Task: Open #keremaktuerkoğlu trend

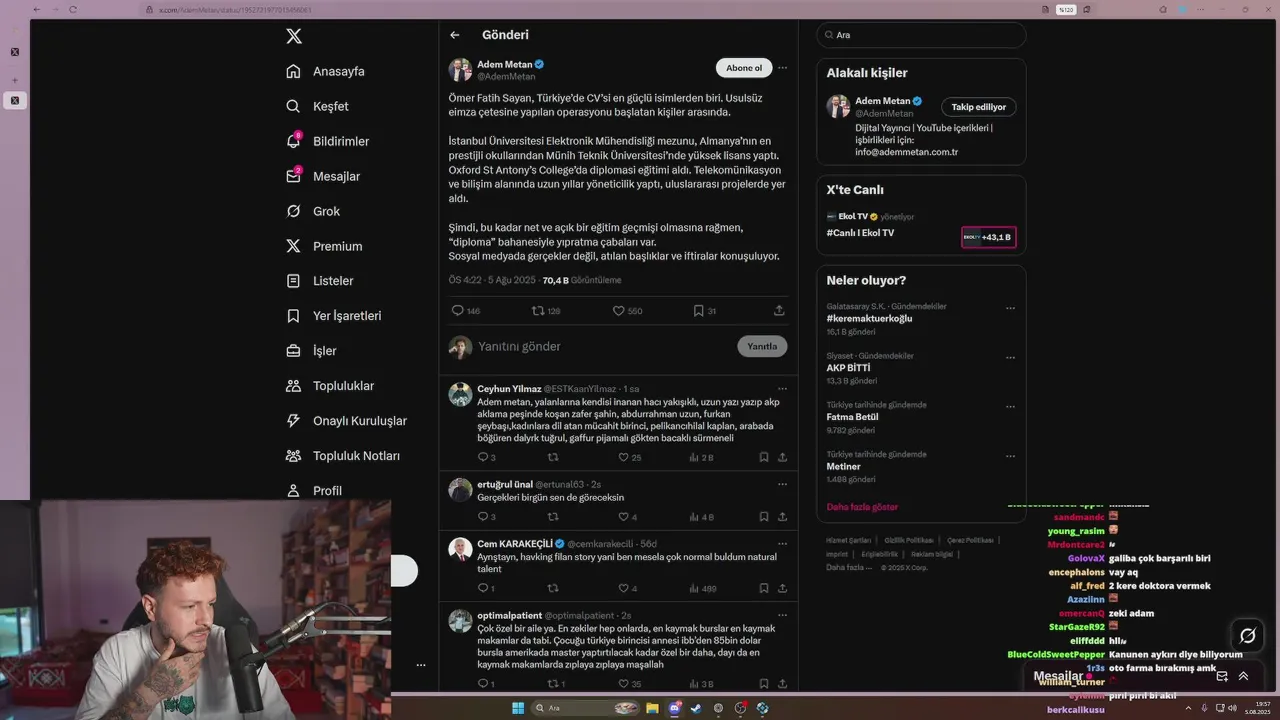Action: point(869,319)
